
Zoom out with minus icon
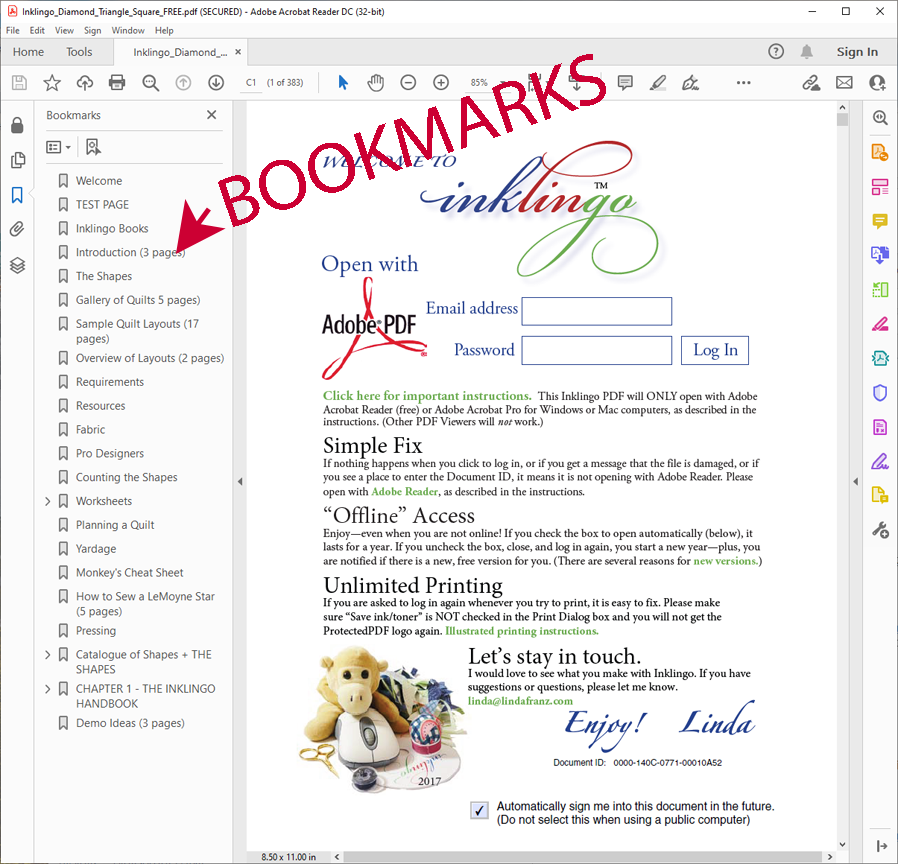tap(408, 83)
